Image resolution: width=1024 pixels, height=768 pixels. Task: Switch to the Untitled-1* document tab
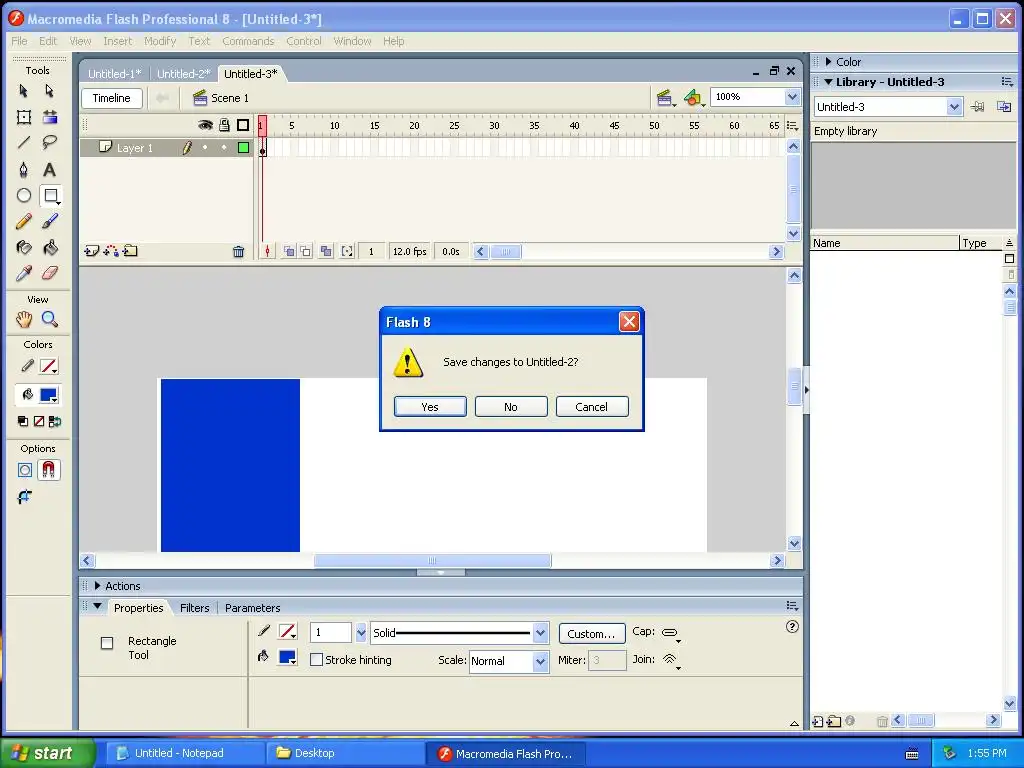(x=114, y=74)
